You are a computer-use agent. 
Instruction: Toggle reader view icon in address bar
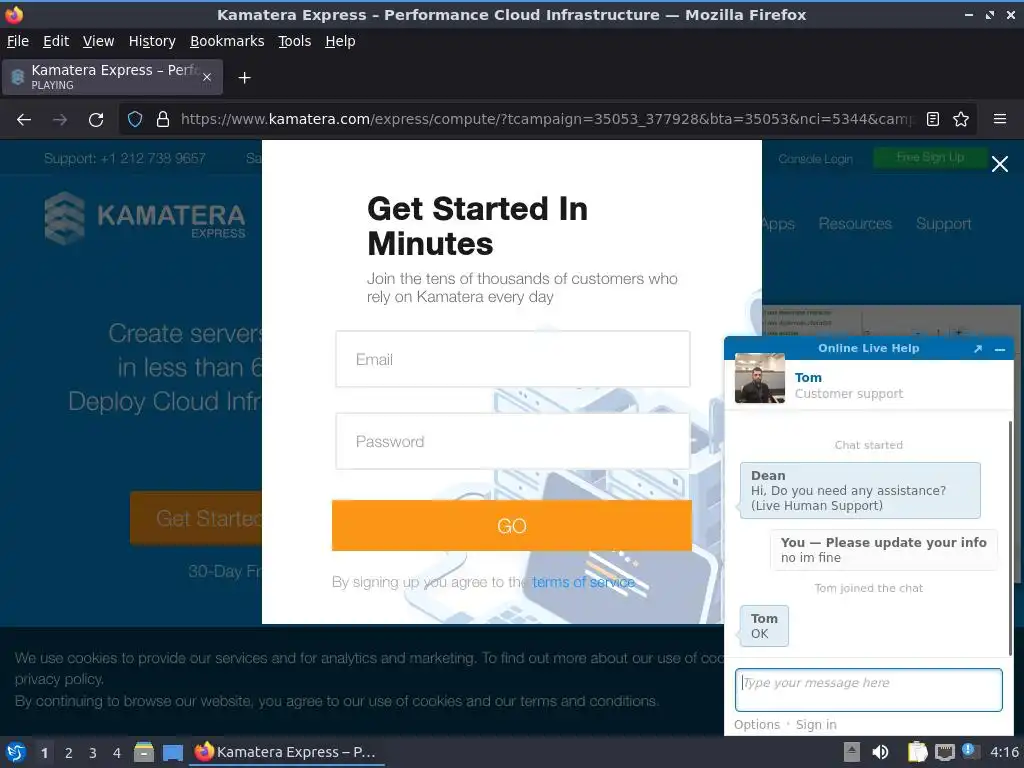click(x=933, y=120)
